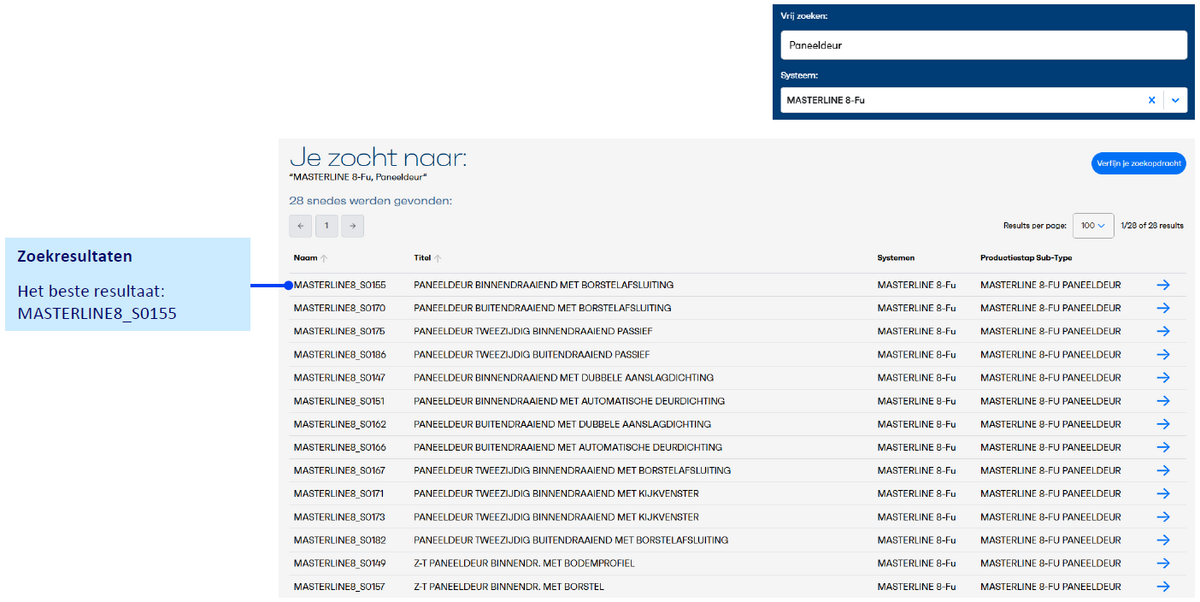Open the arrow for MASTERLINE8_S0175 row
Image resolution: width=1200 pixels, height=602 pixels.
[x=1162, y=331]
